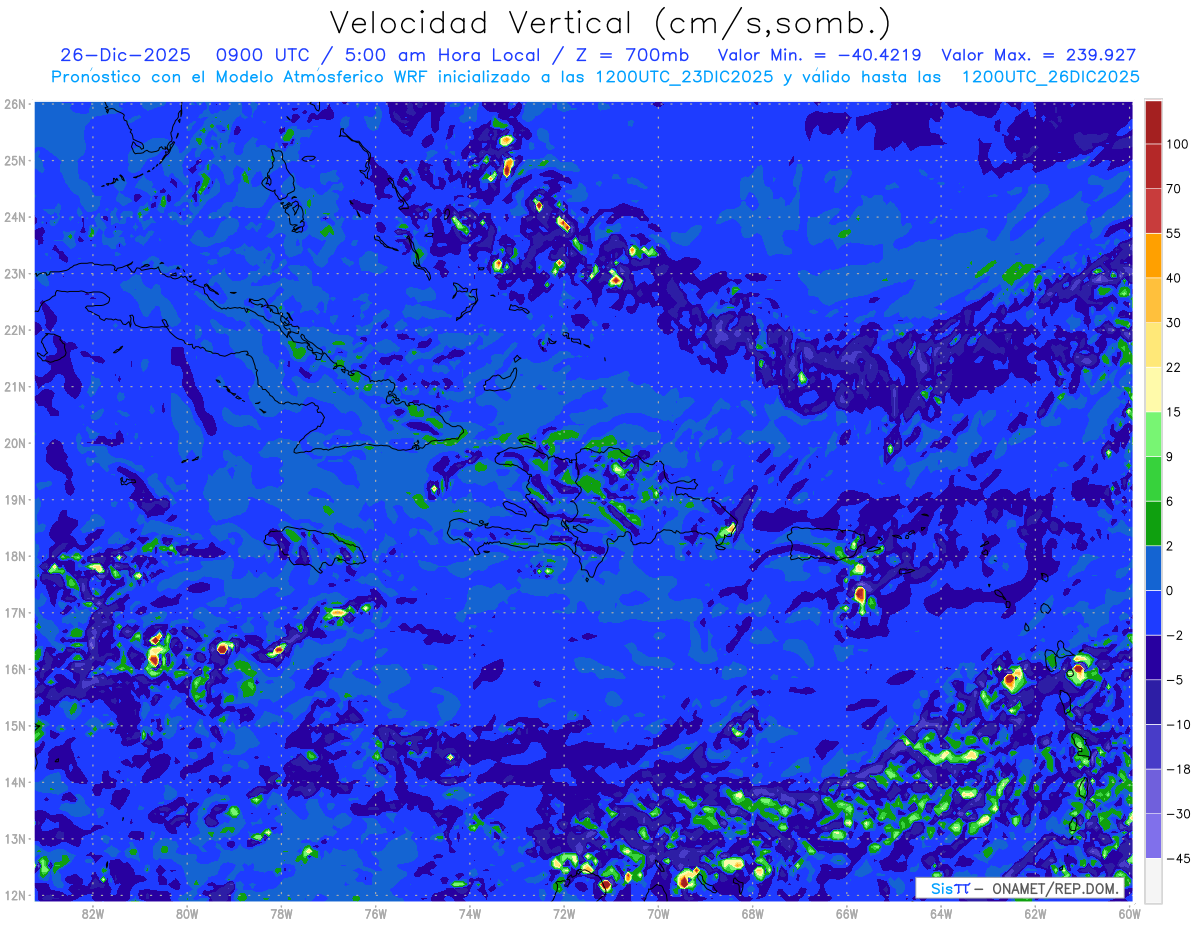Click the '66W' longitude label

pyautogui.click(x=846, y=913)
